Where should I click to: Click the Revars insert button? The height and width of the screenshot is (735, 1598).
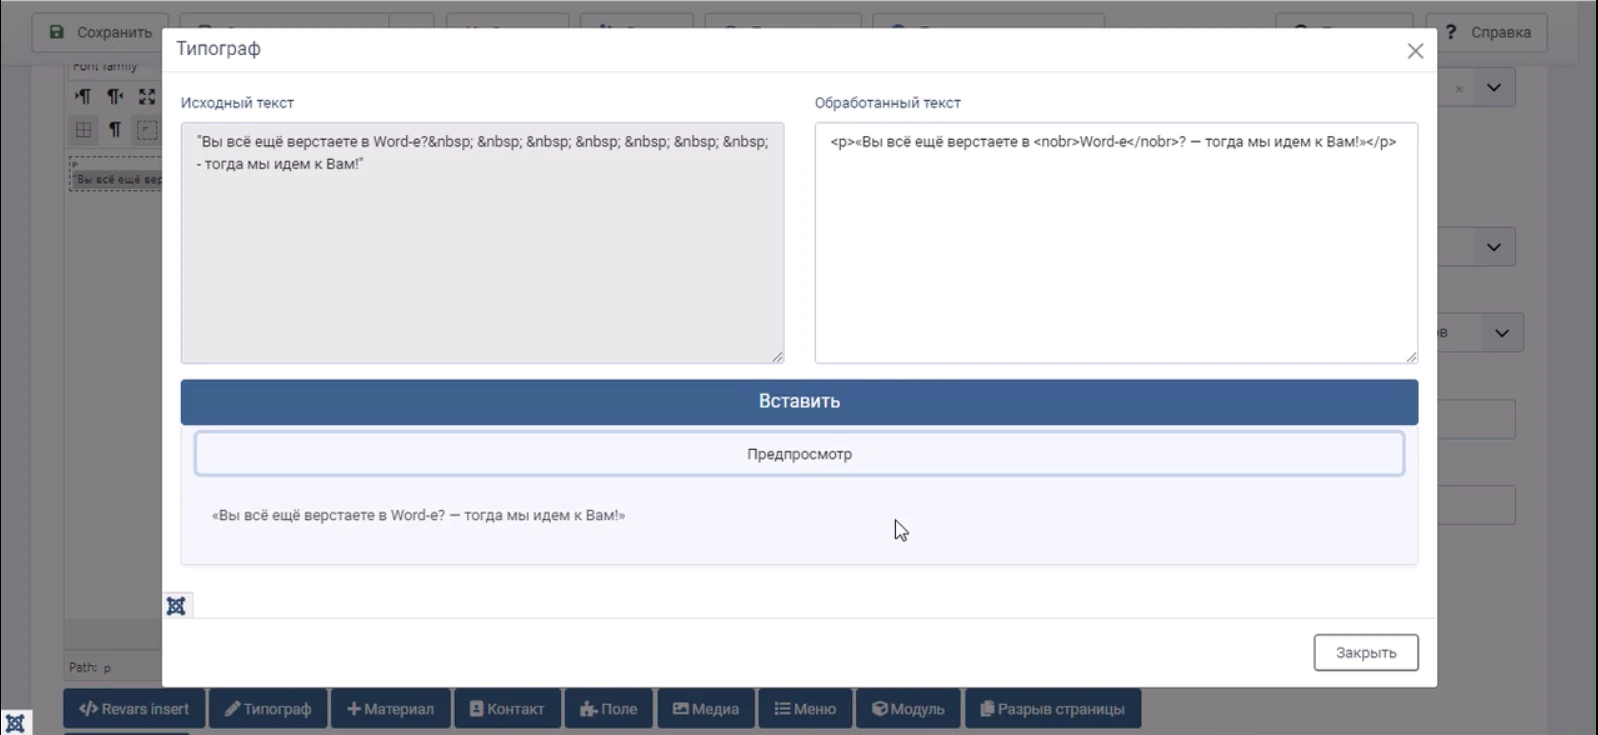[134, 709]
